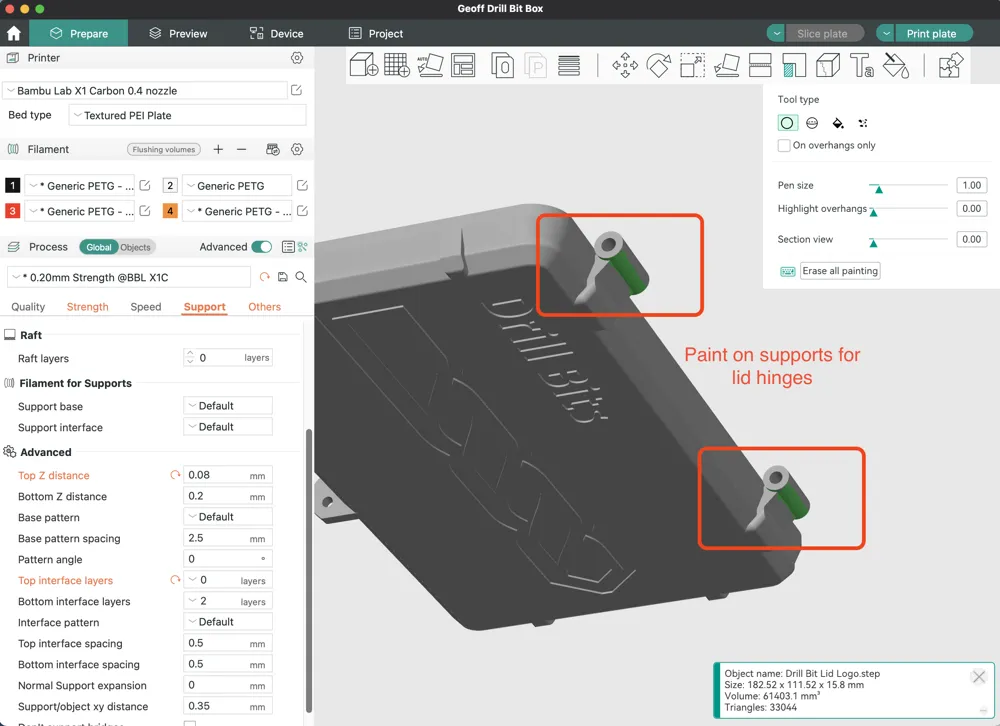Reset Top Z distance to default
Image resolution: width=1000 pixels, height=726 pixels.
[x=175, y=475]
